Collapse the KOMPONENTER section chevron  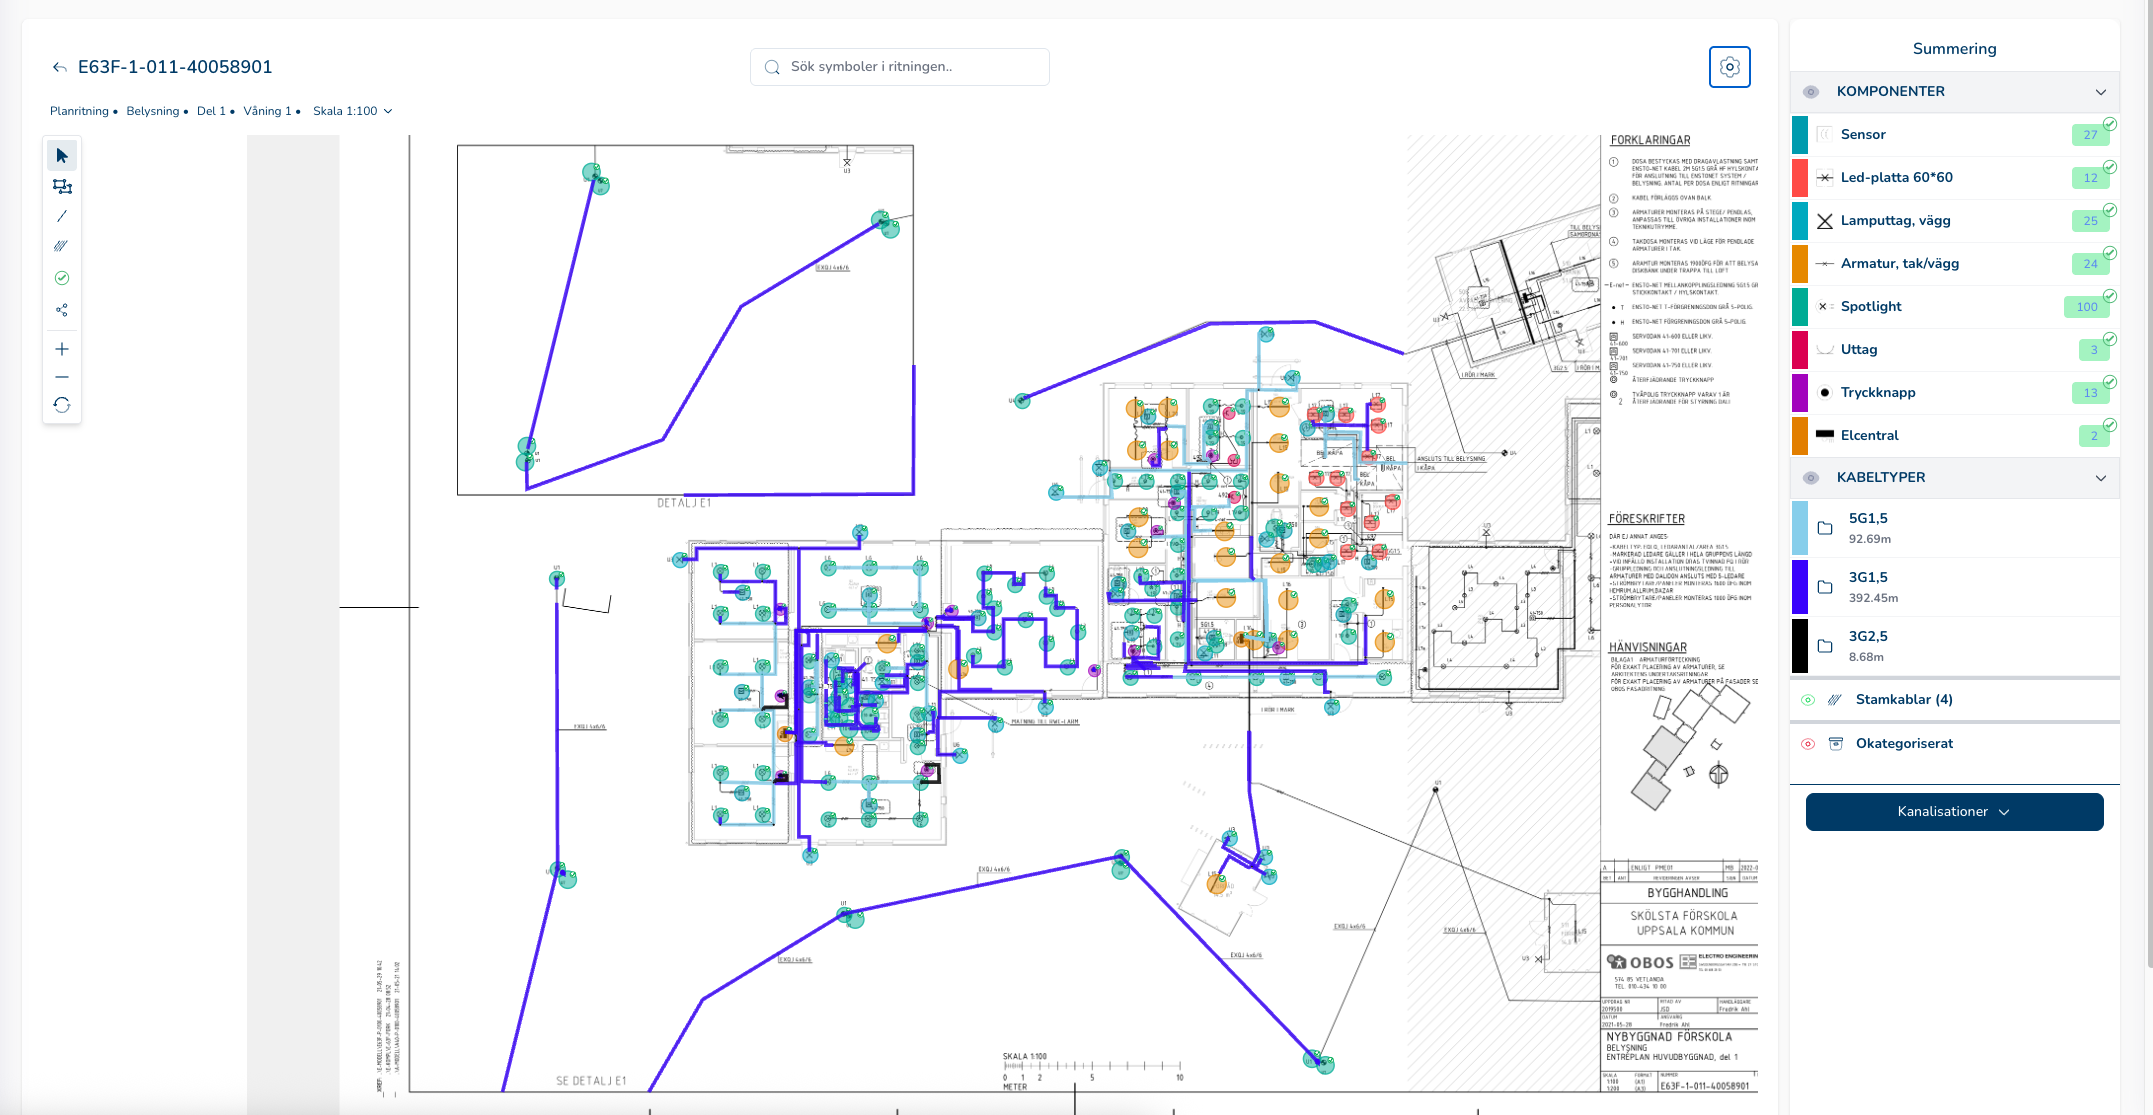(x=2100, y=92)
